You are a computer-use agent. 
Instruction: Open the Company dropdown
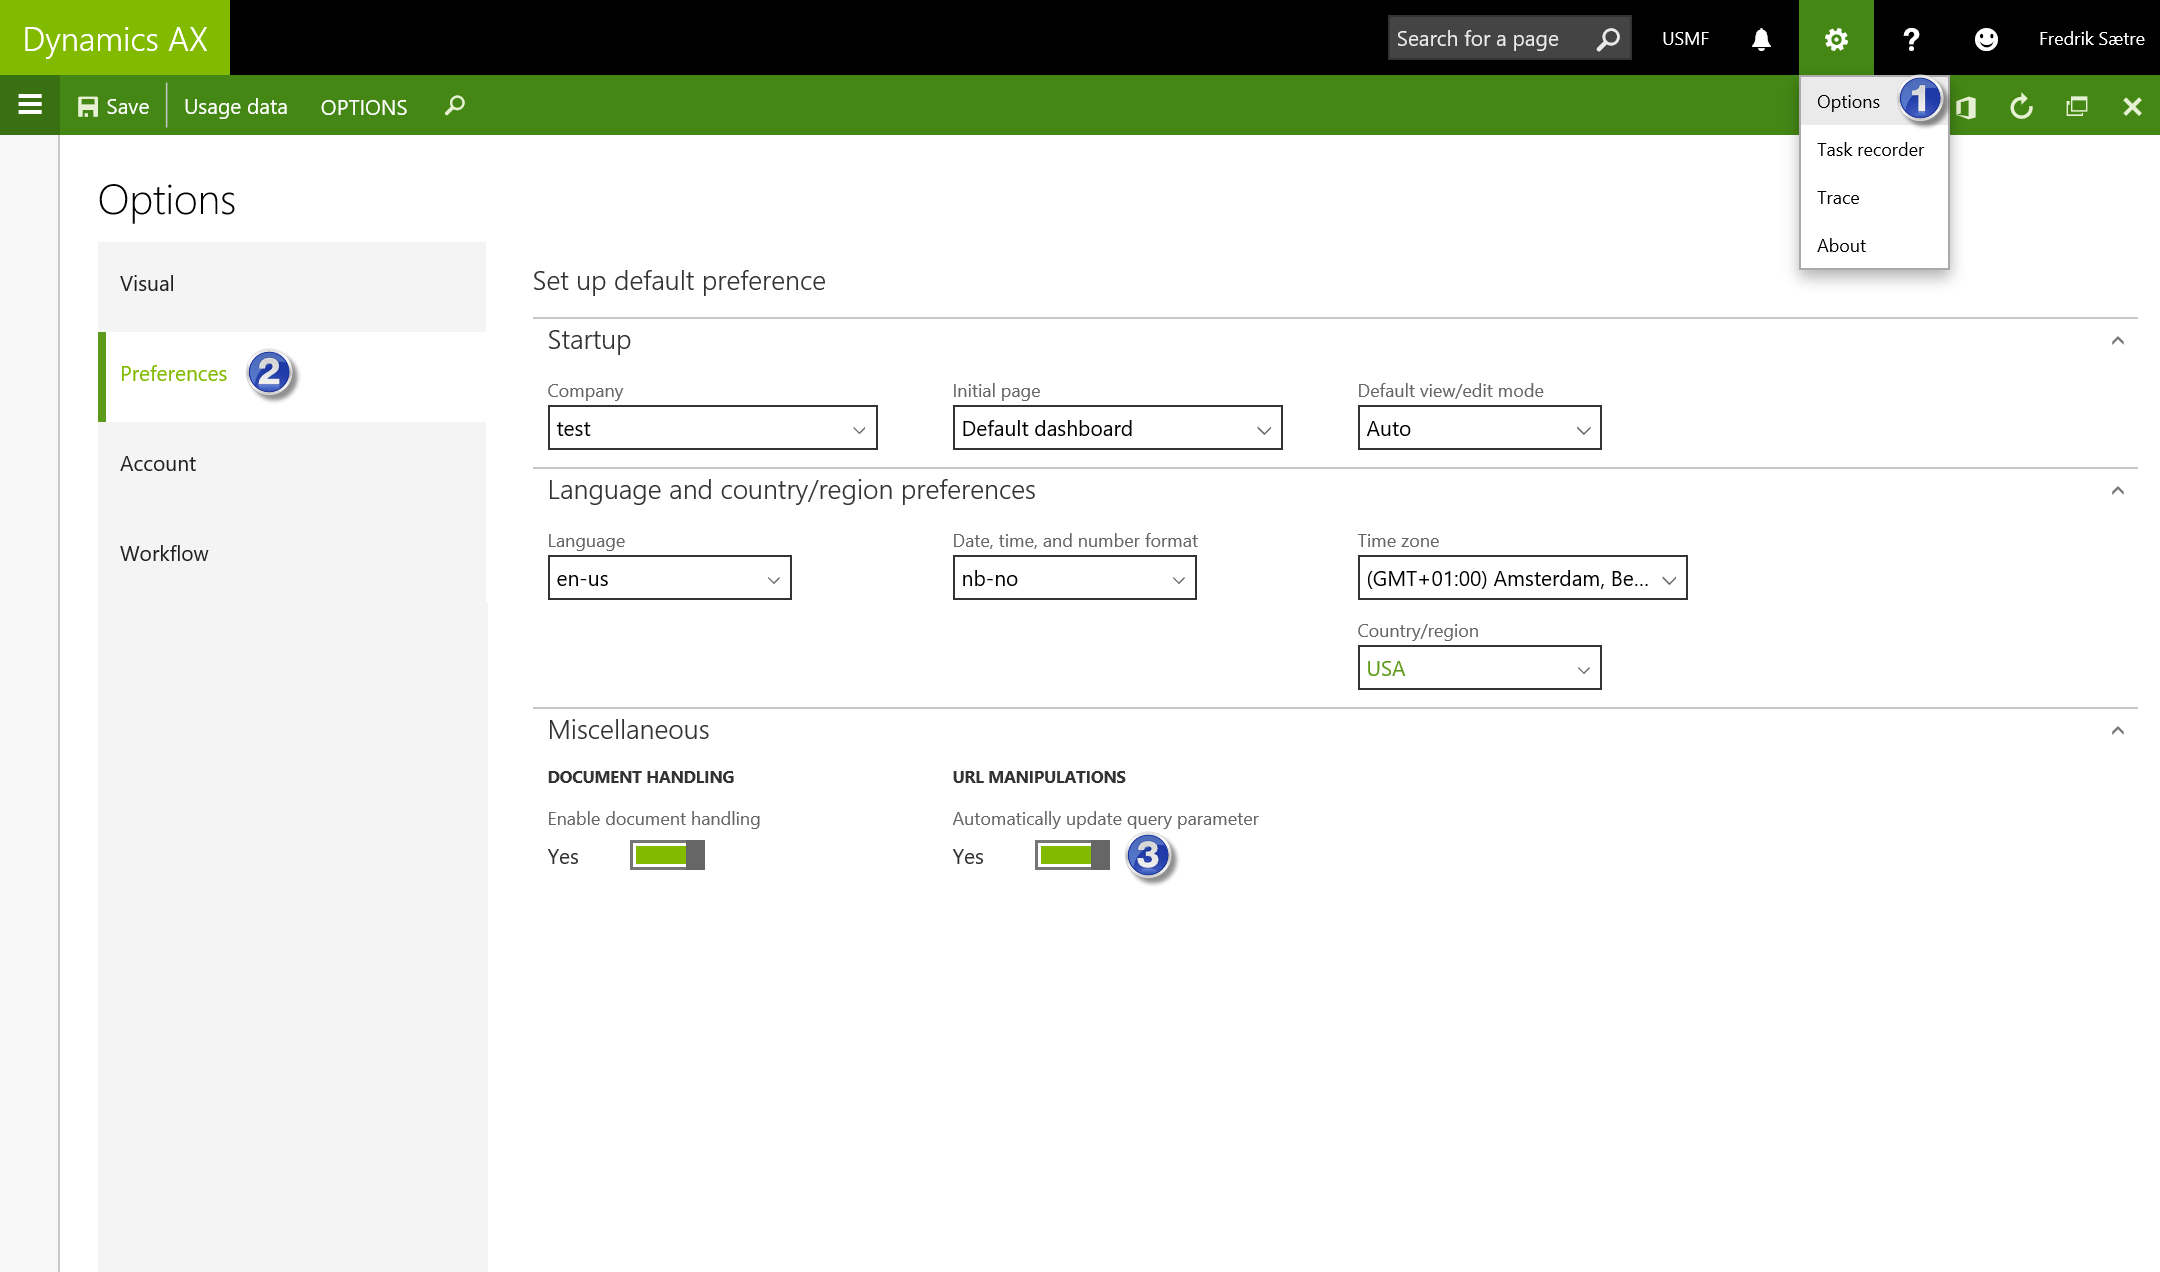pyautogui.click(x=712, y=428)
